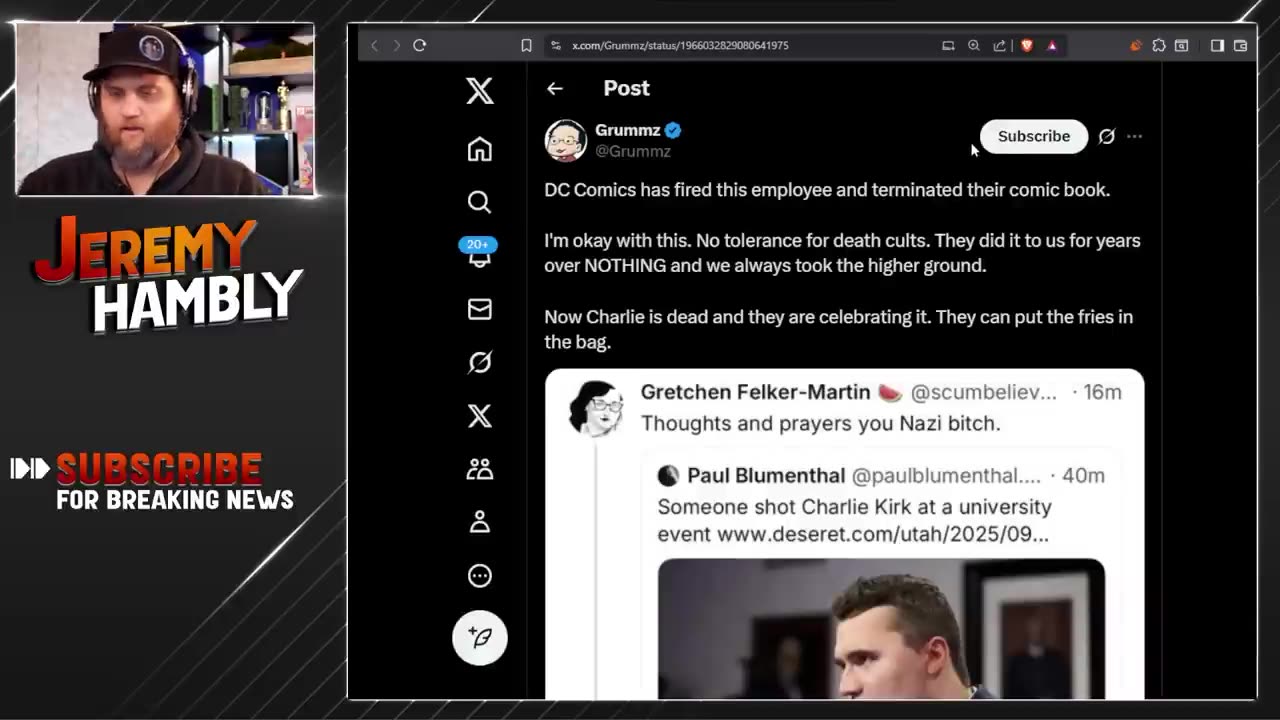The width and height of the screenshot is (1280, 720).
Task: Open Profile person icon in sidebar
Action: [480, 522]
